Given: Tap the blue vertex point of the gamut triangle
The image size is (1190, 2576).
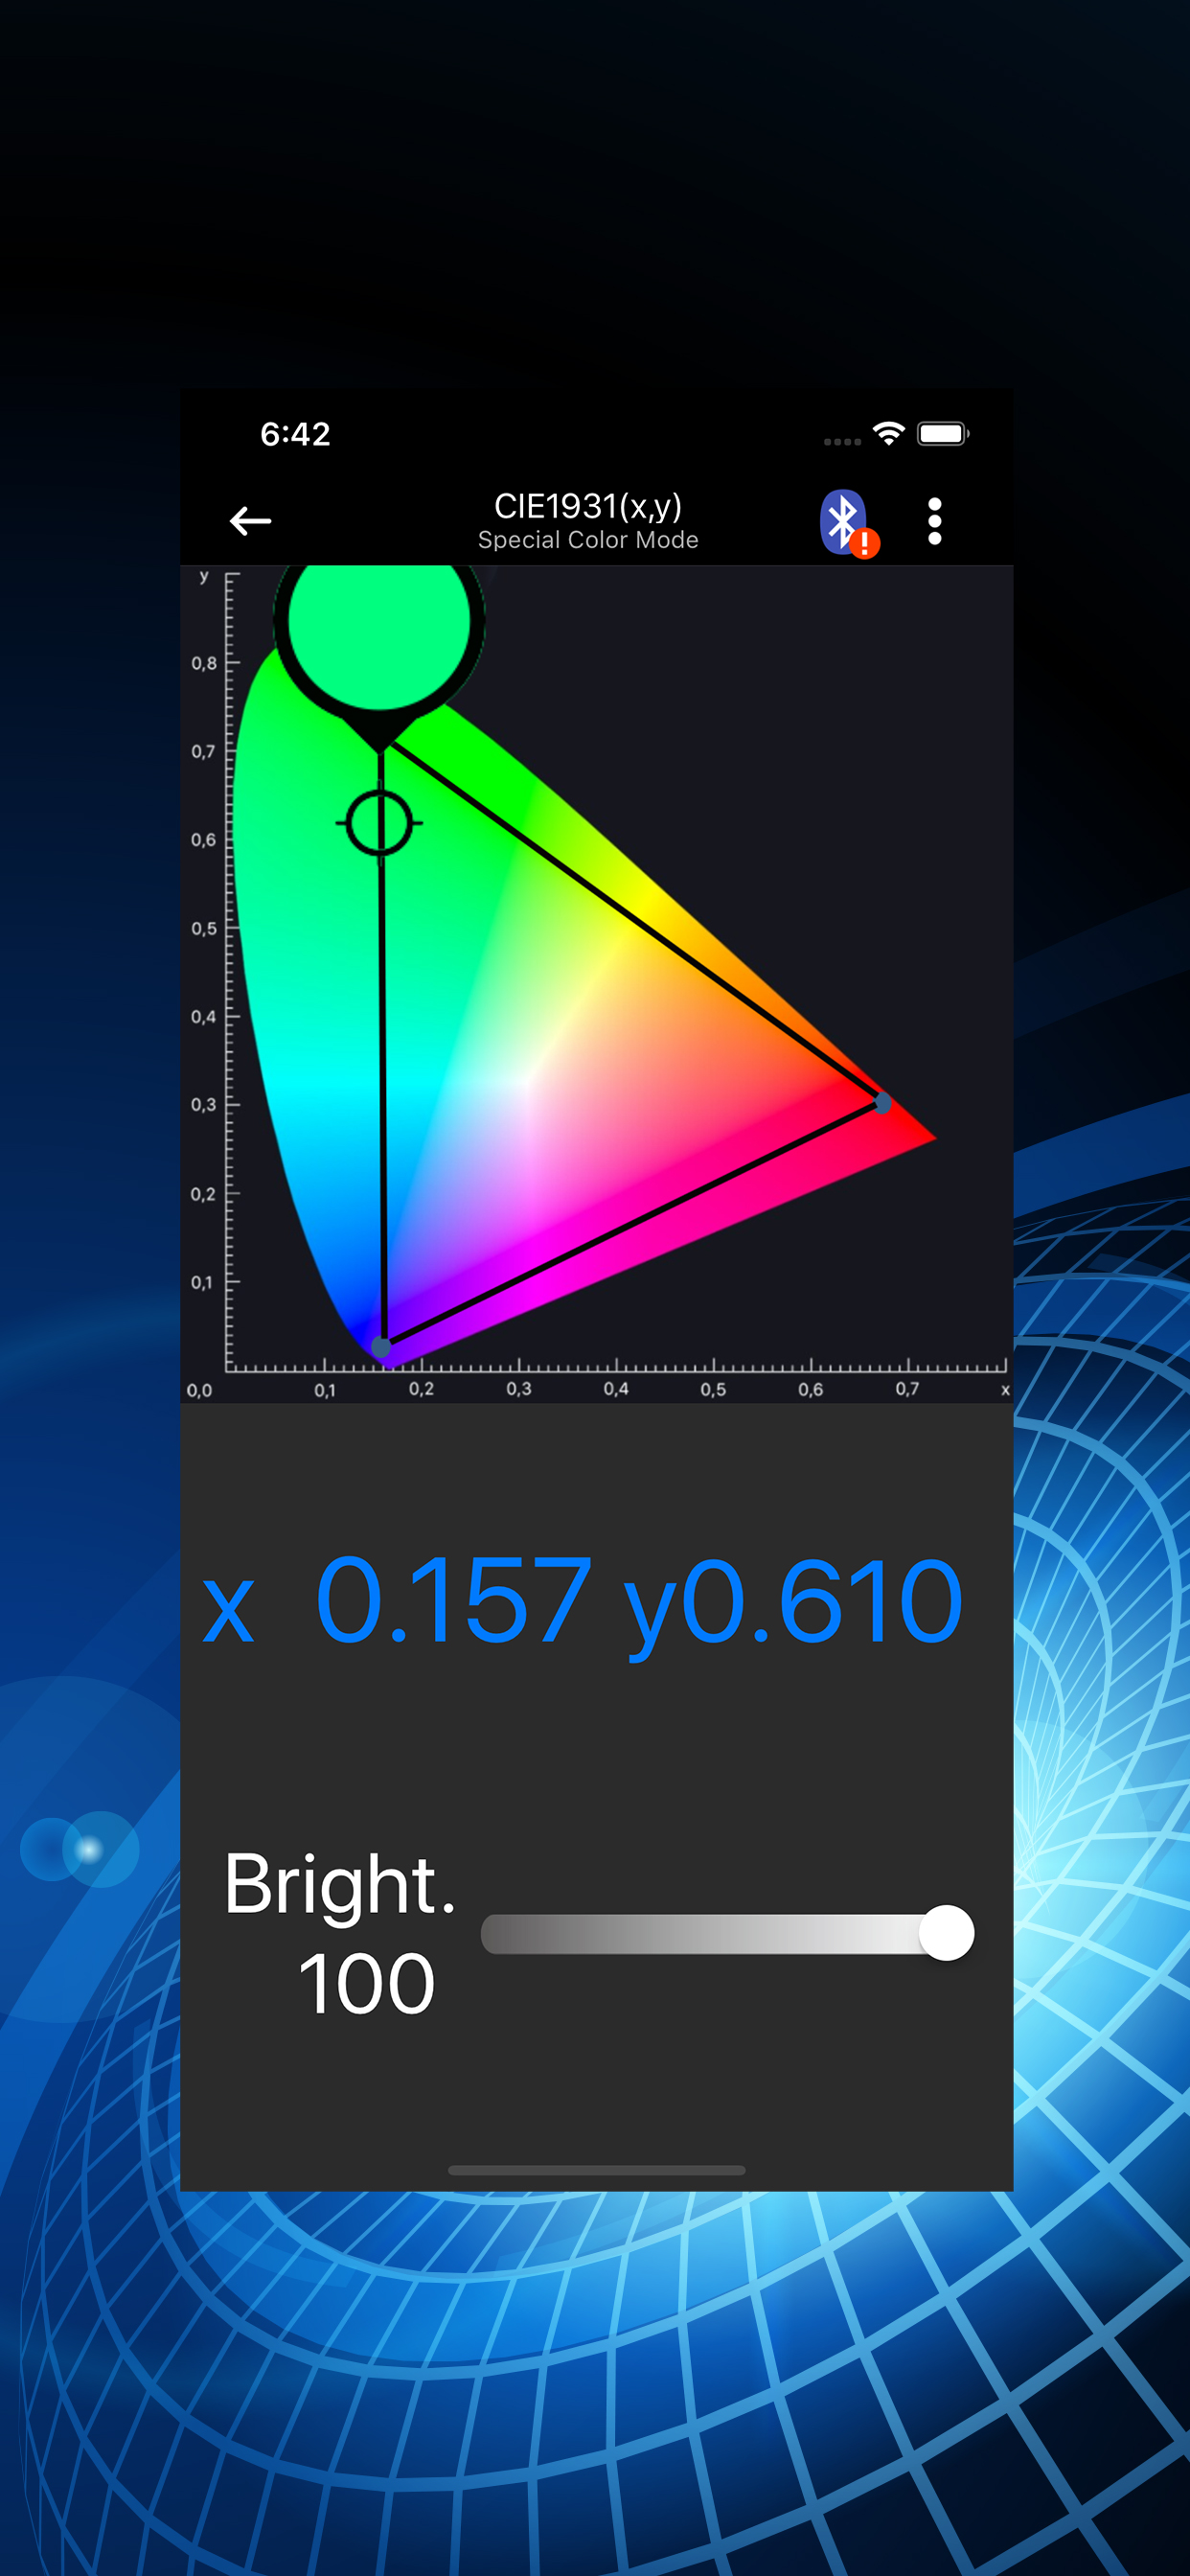Looking at the screenshot, I should click(381, 1346).
